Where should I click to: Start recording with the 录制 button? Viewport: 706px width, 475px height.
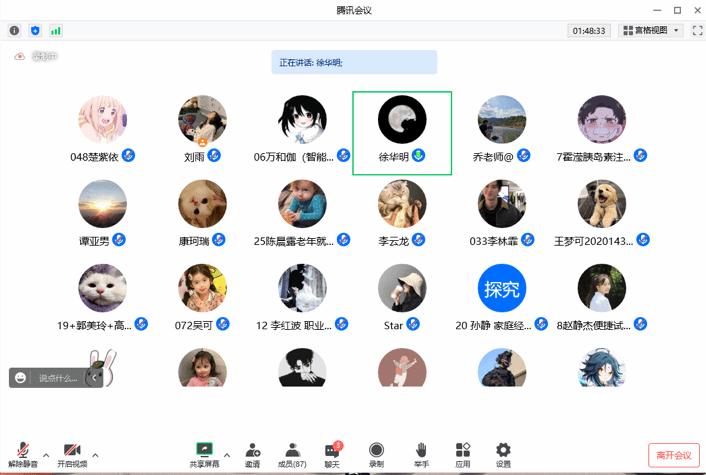click(376, 455)
